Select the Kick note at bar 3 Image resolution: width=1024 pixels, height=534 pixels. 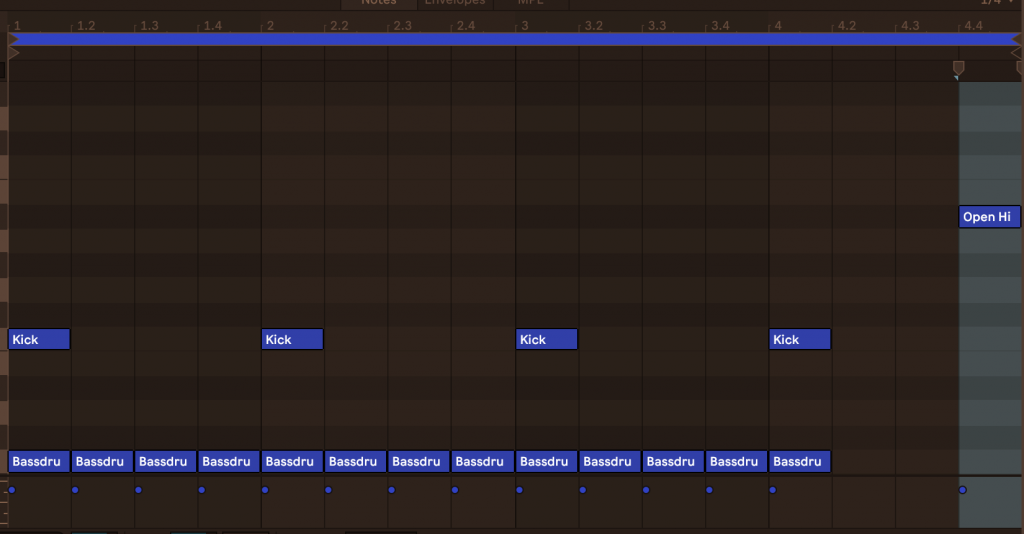pyautogui.click(x=546, y=340)
